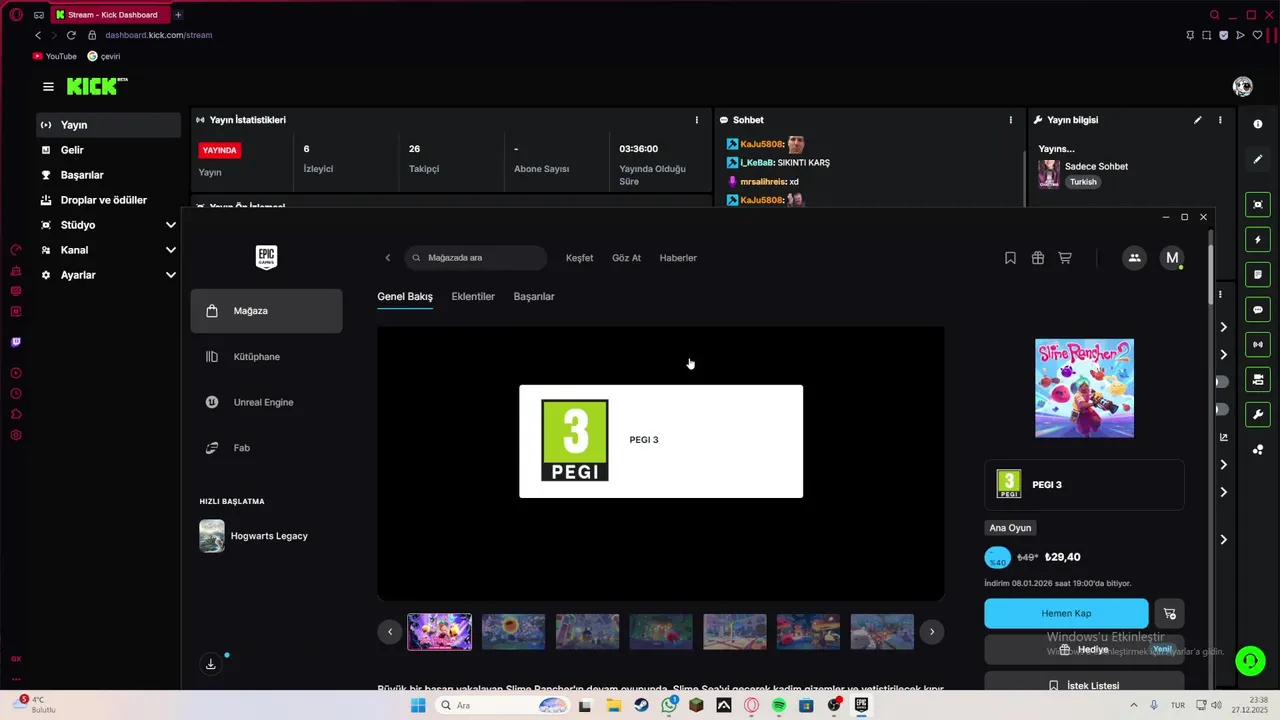Switch to the Eklentiler tab
Screen dimensions: 1280x720
point(473,297)
